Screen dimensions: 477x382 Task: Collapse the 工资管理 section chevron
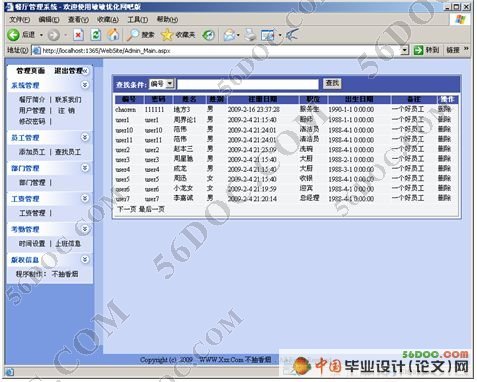coord(85,198)
